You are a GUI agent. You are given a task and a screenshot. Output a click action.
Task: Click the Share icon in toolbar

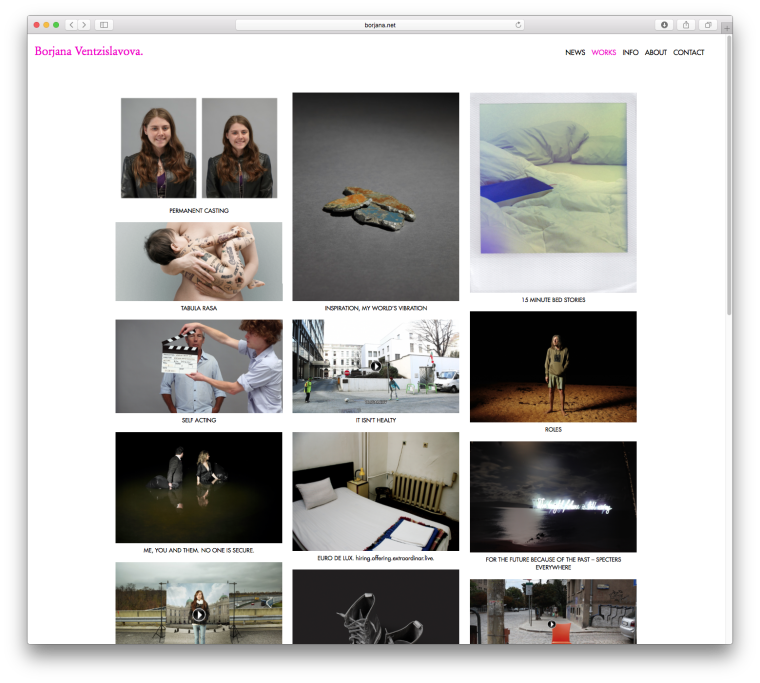(686, 24)
